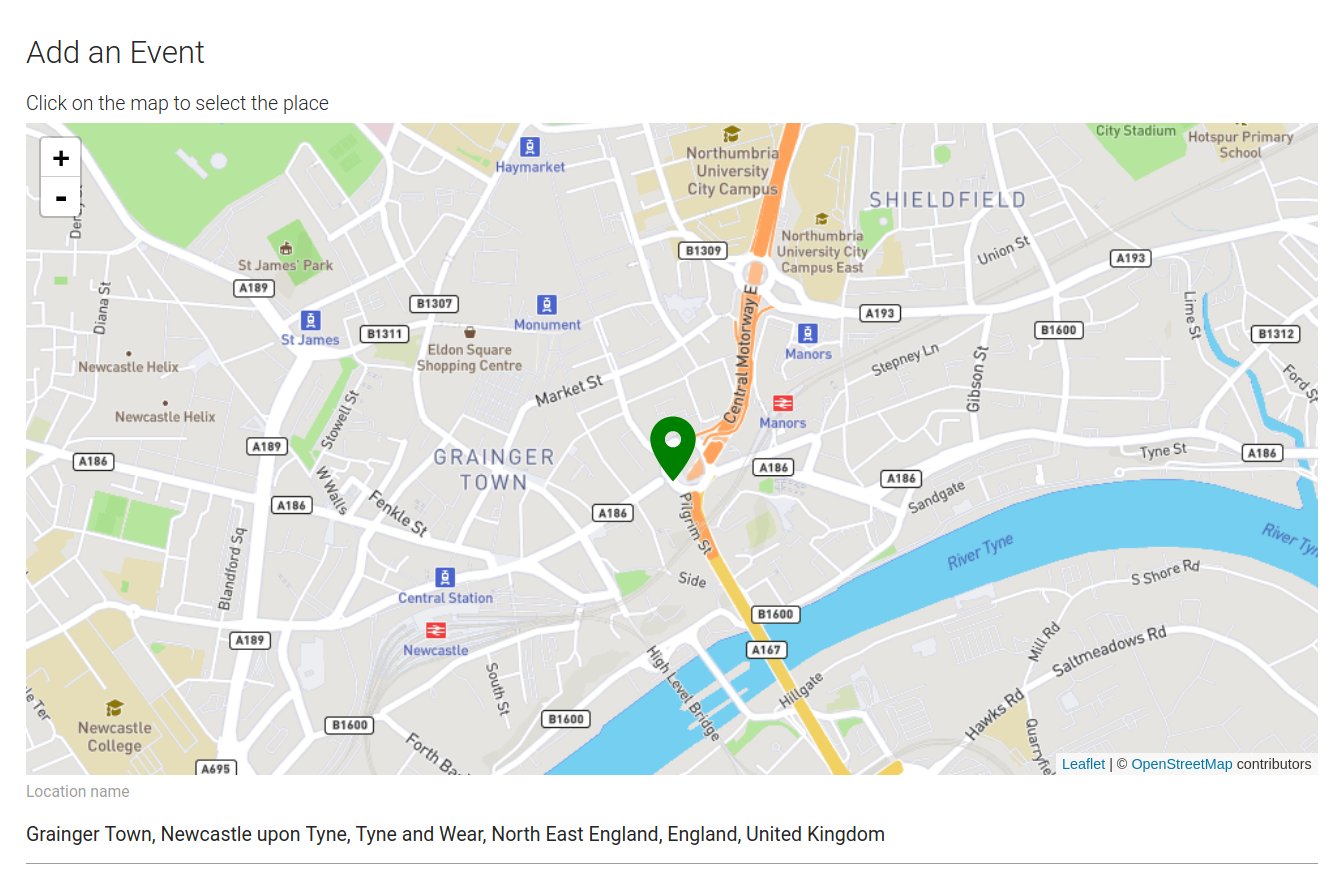Image resolution: width=1340 pixels, height=880 pixels.
Task: Click the St James' Park stadium icon
Action: pyautogui.click(x=286, y=247)
